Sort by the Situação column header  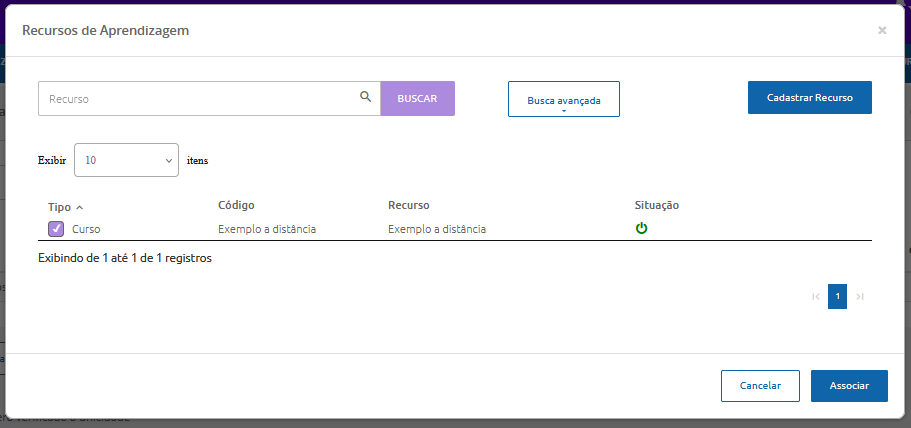(656, 205)
